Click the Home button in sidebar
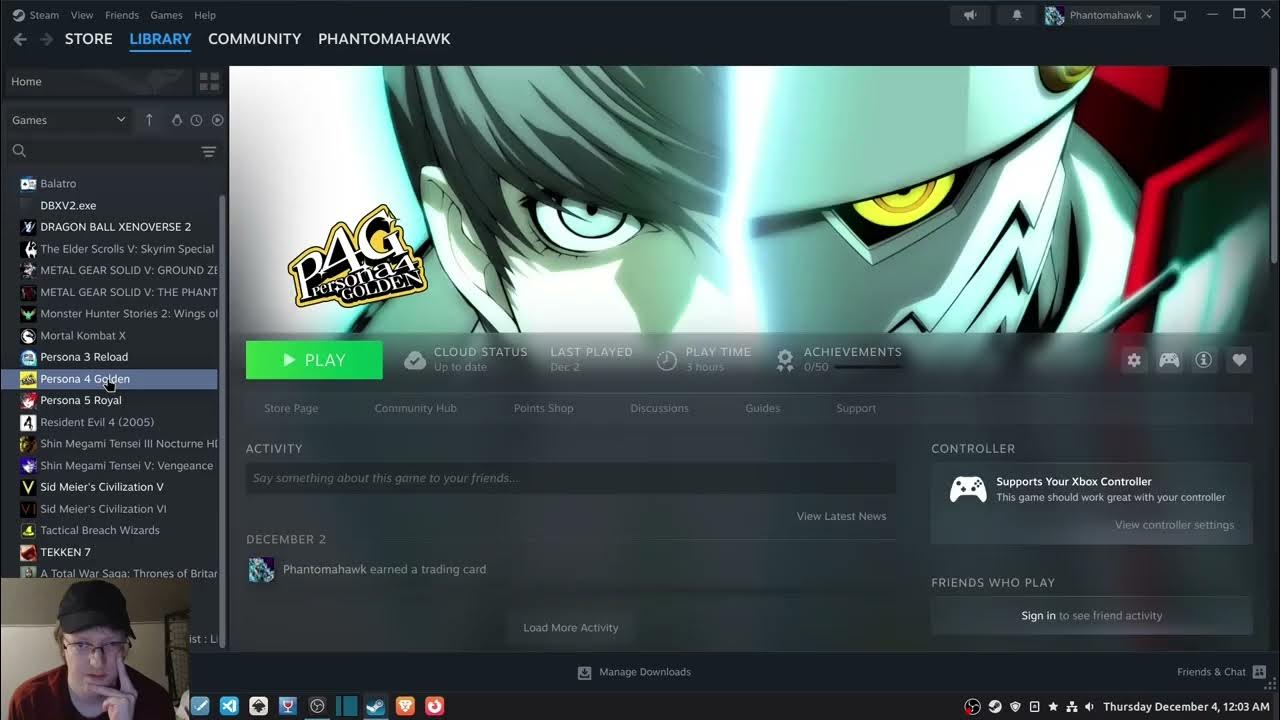The width and height of the screenshot is (1280, 720). coord(98,81)
